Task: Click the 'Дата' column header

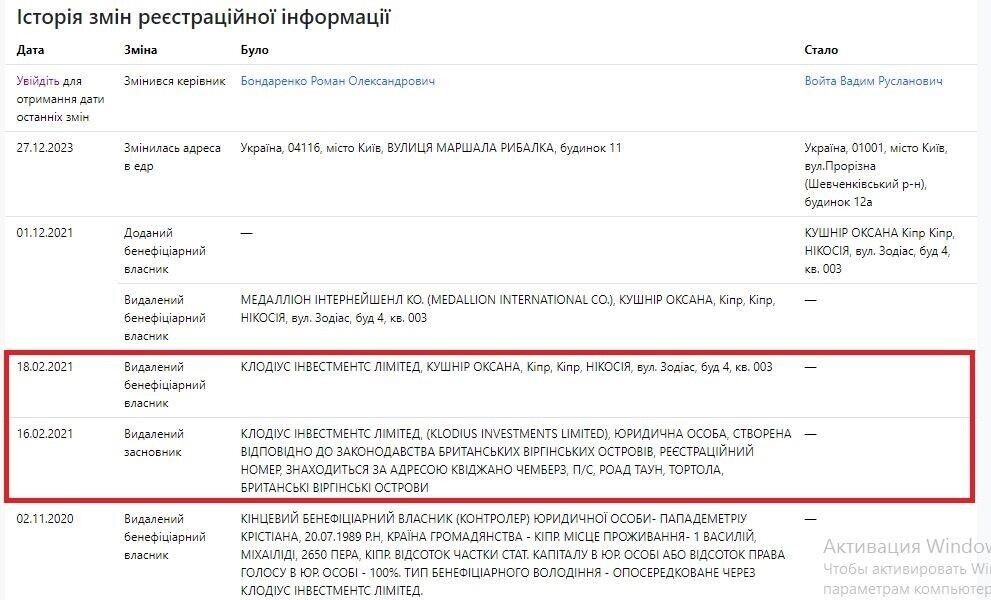Action: 31,50
